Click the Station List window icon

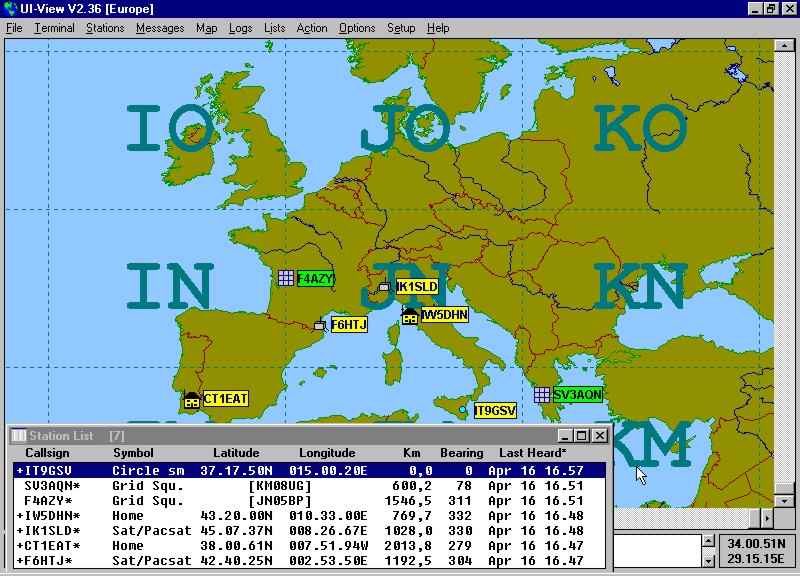[x=19, y=435]
